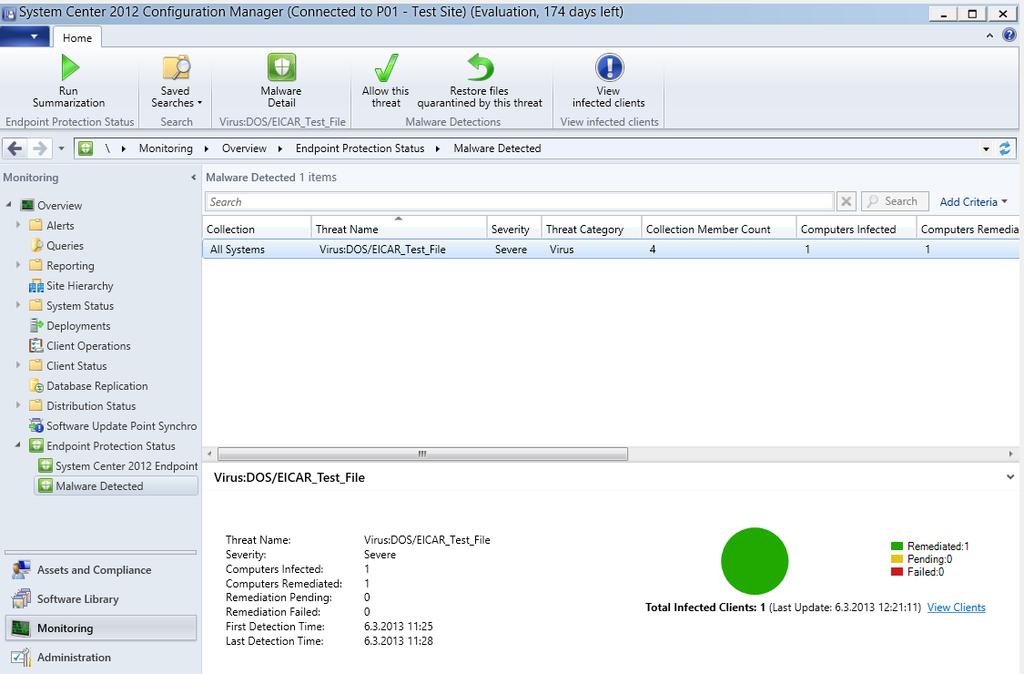The width and height of the screenshot is (1024, 674).
Task: Open the View Clients link
Action: tap(956, 607)
